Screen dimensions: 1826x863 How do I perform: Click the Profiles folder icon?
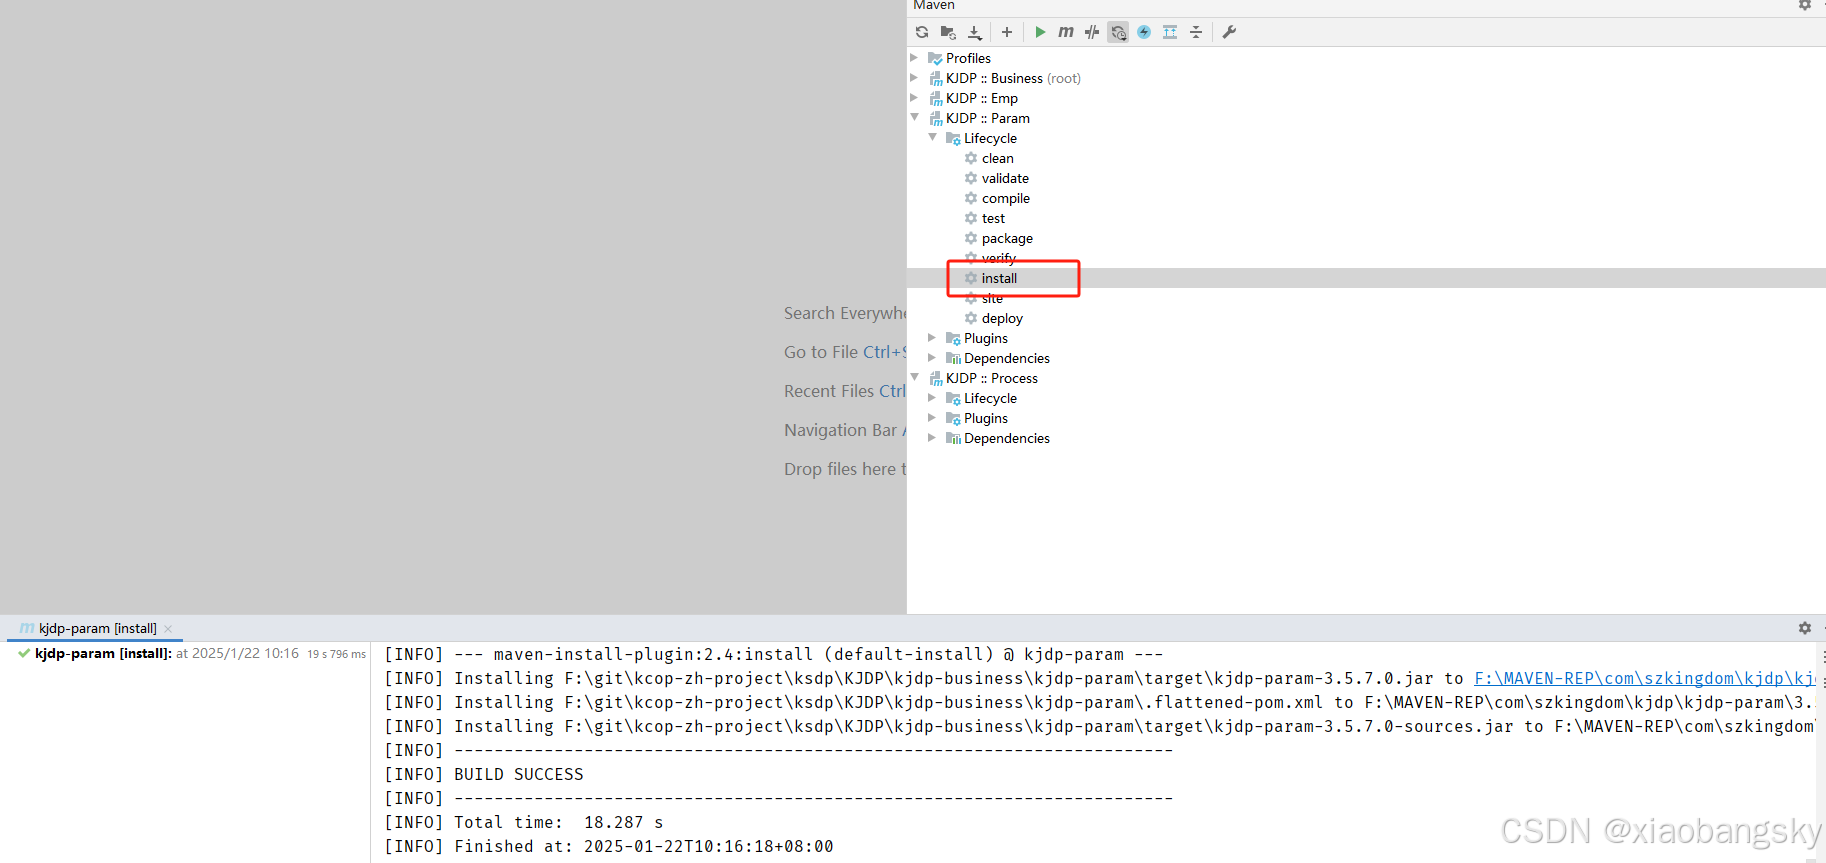935,58
